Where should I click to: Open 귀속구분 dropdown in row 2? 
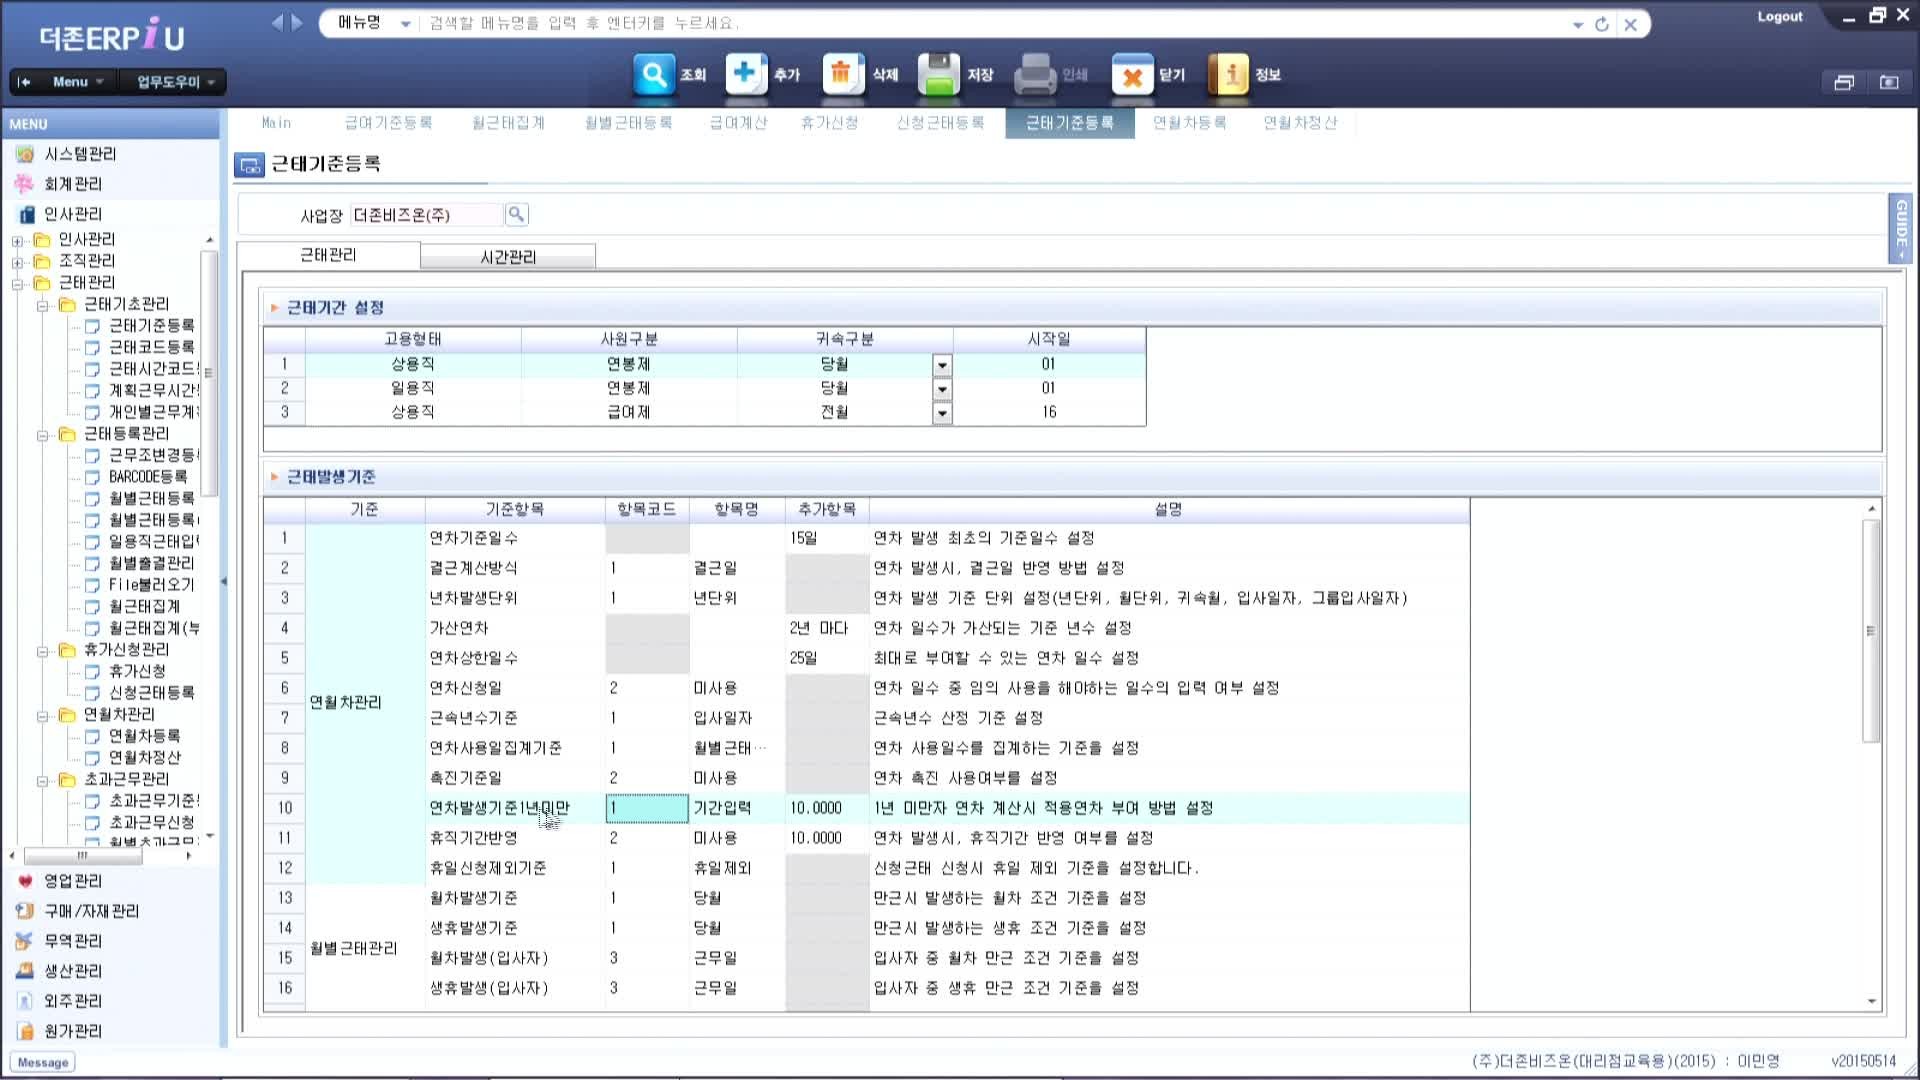942,389
